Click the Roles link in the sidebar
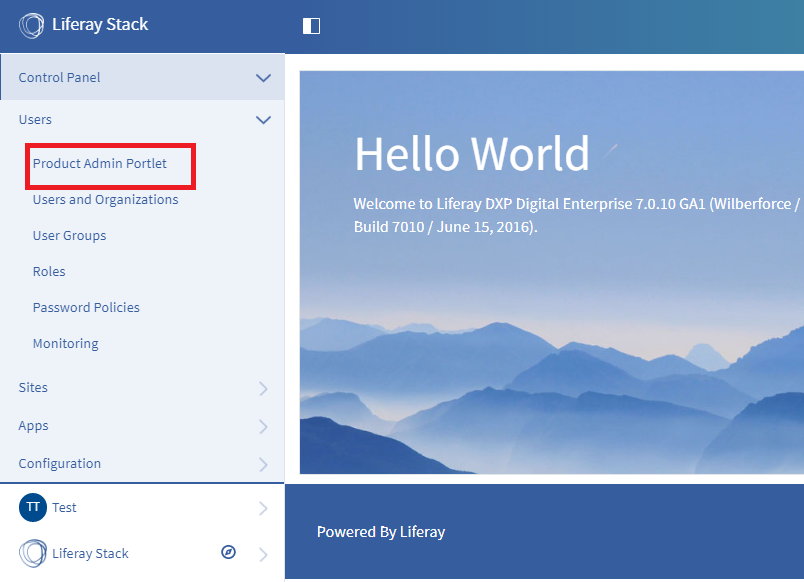The image size is (804, 582). pyautogui.click(x=48, y=271)
